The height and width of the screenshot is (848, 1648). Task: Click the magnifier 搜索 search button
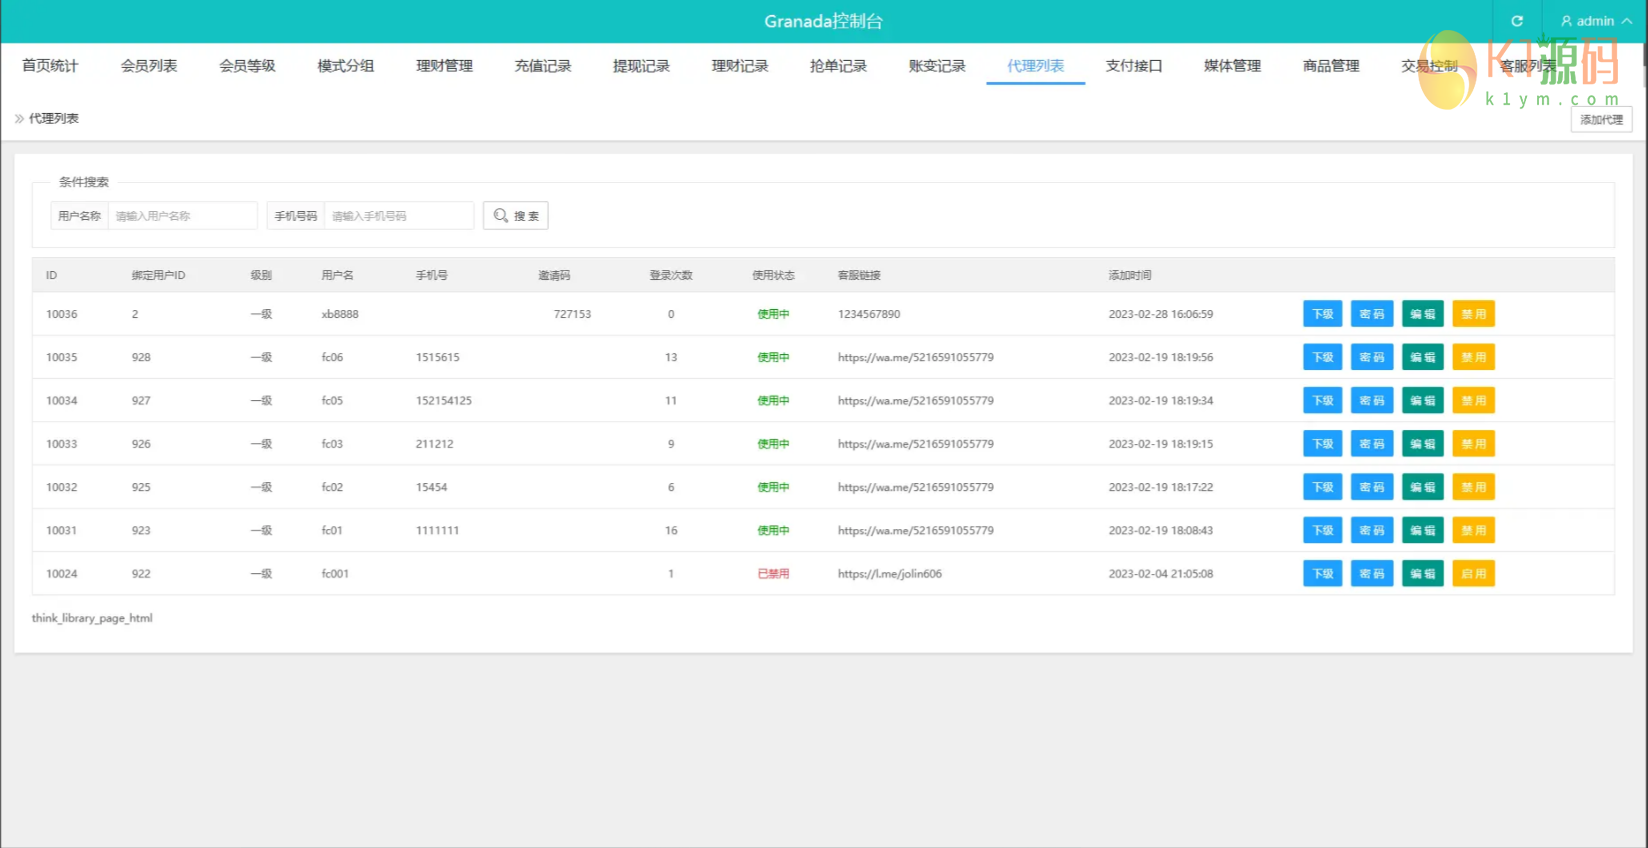point(516,216)
